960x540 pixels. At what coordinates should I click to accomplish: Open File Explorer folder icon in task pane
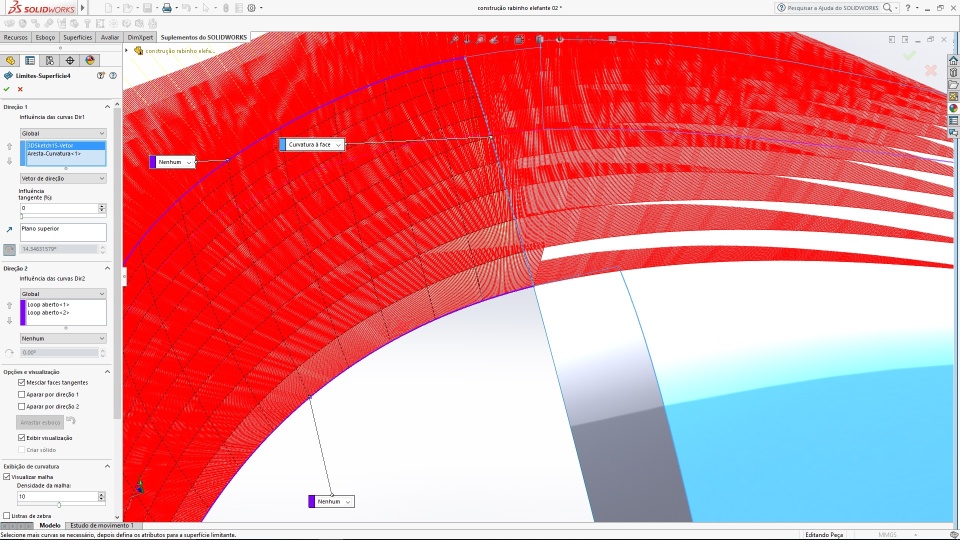[953, 84]
